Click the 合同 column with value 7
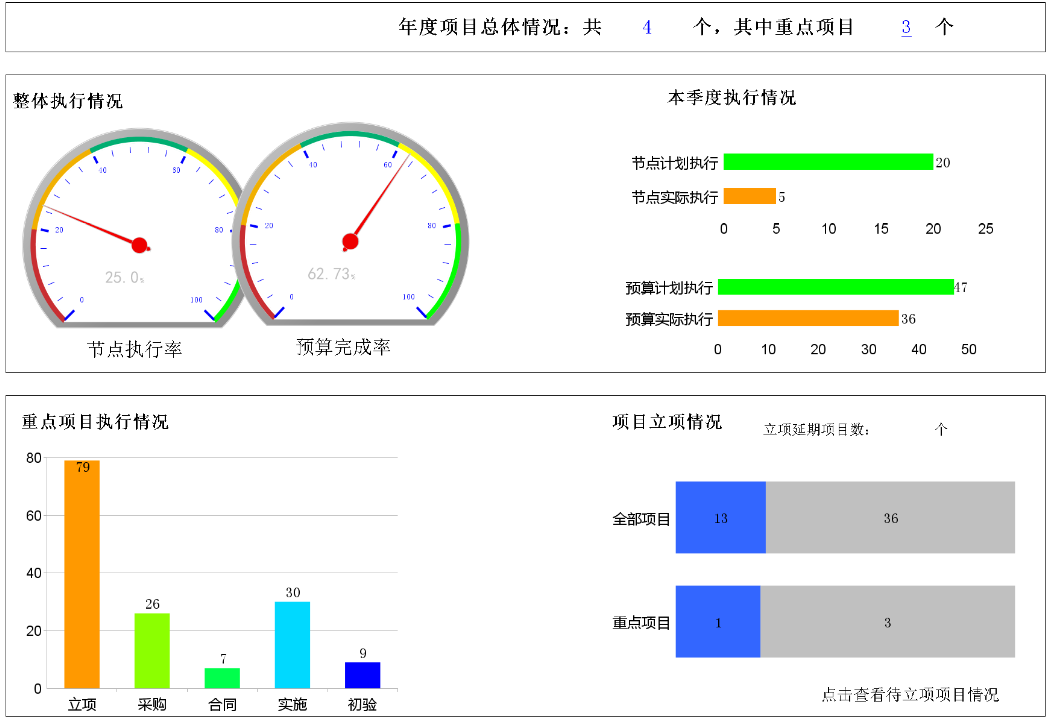Image resolution: width=1062 pixels, height=723 pixels. click(x=222, y=678)
